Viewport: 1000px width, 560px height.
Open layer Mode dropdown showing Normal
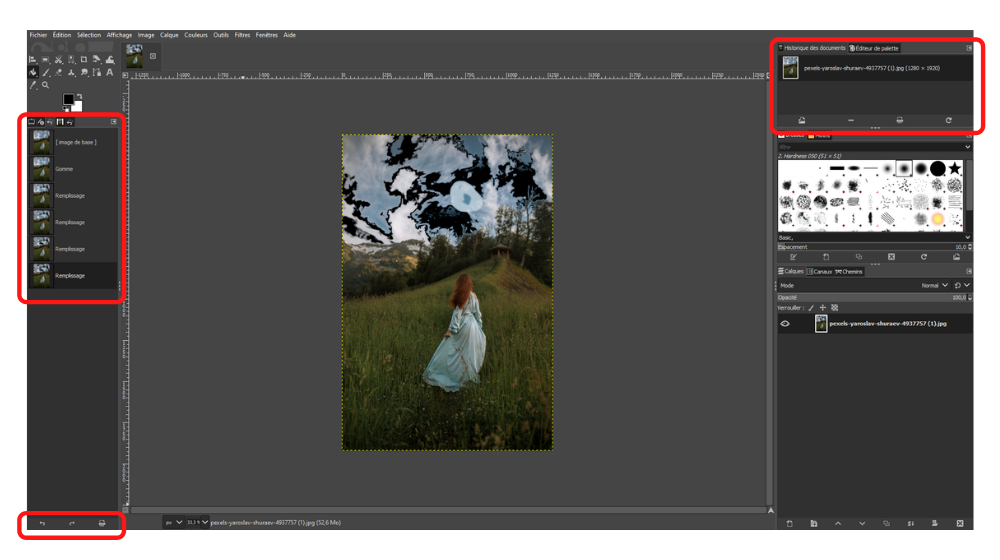coord(864,285)
